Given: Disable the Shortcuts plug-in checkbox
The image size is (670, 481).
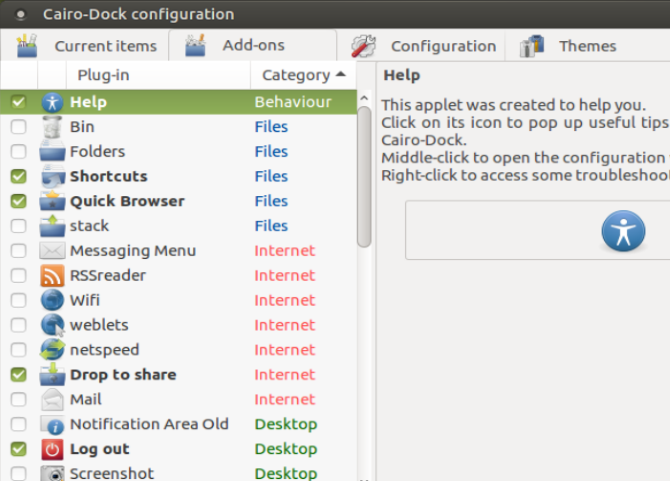Looking at the screenshot, I should coord(19,176).
